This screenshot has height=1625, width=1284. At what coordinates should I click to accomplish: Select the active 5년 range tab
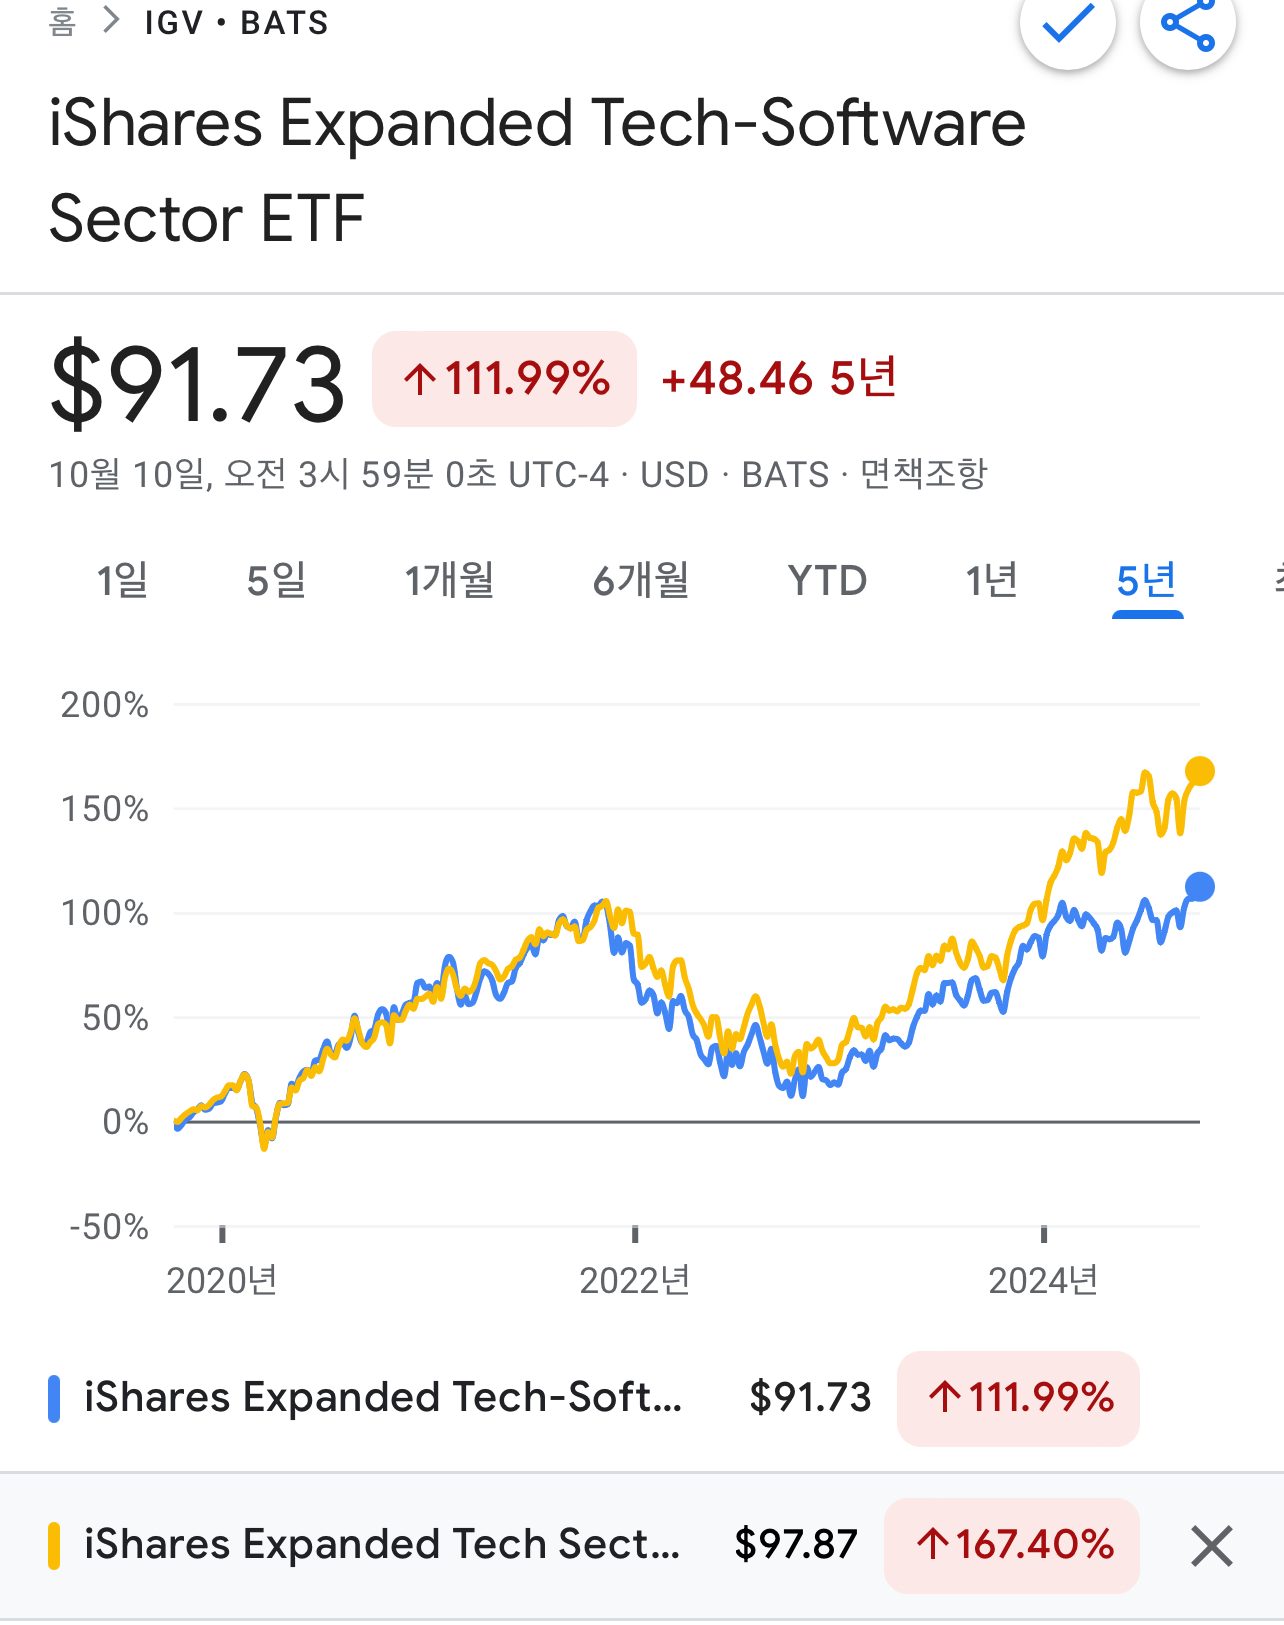click(1147, 580)
